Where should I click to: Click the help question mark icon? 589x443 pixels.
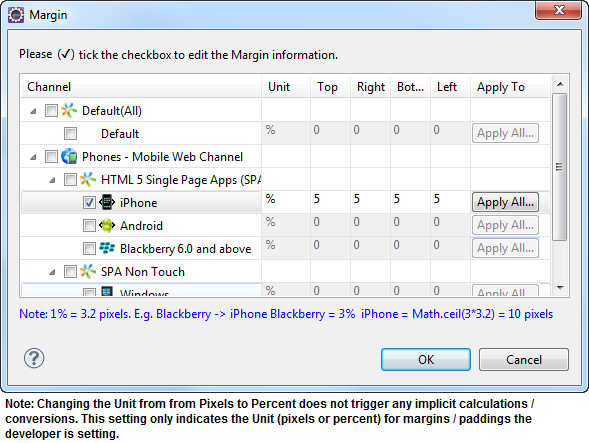(x=34, y=358)
